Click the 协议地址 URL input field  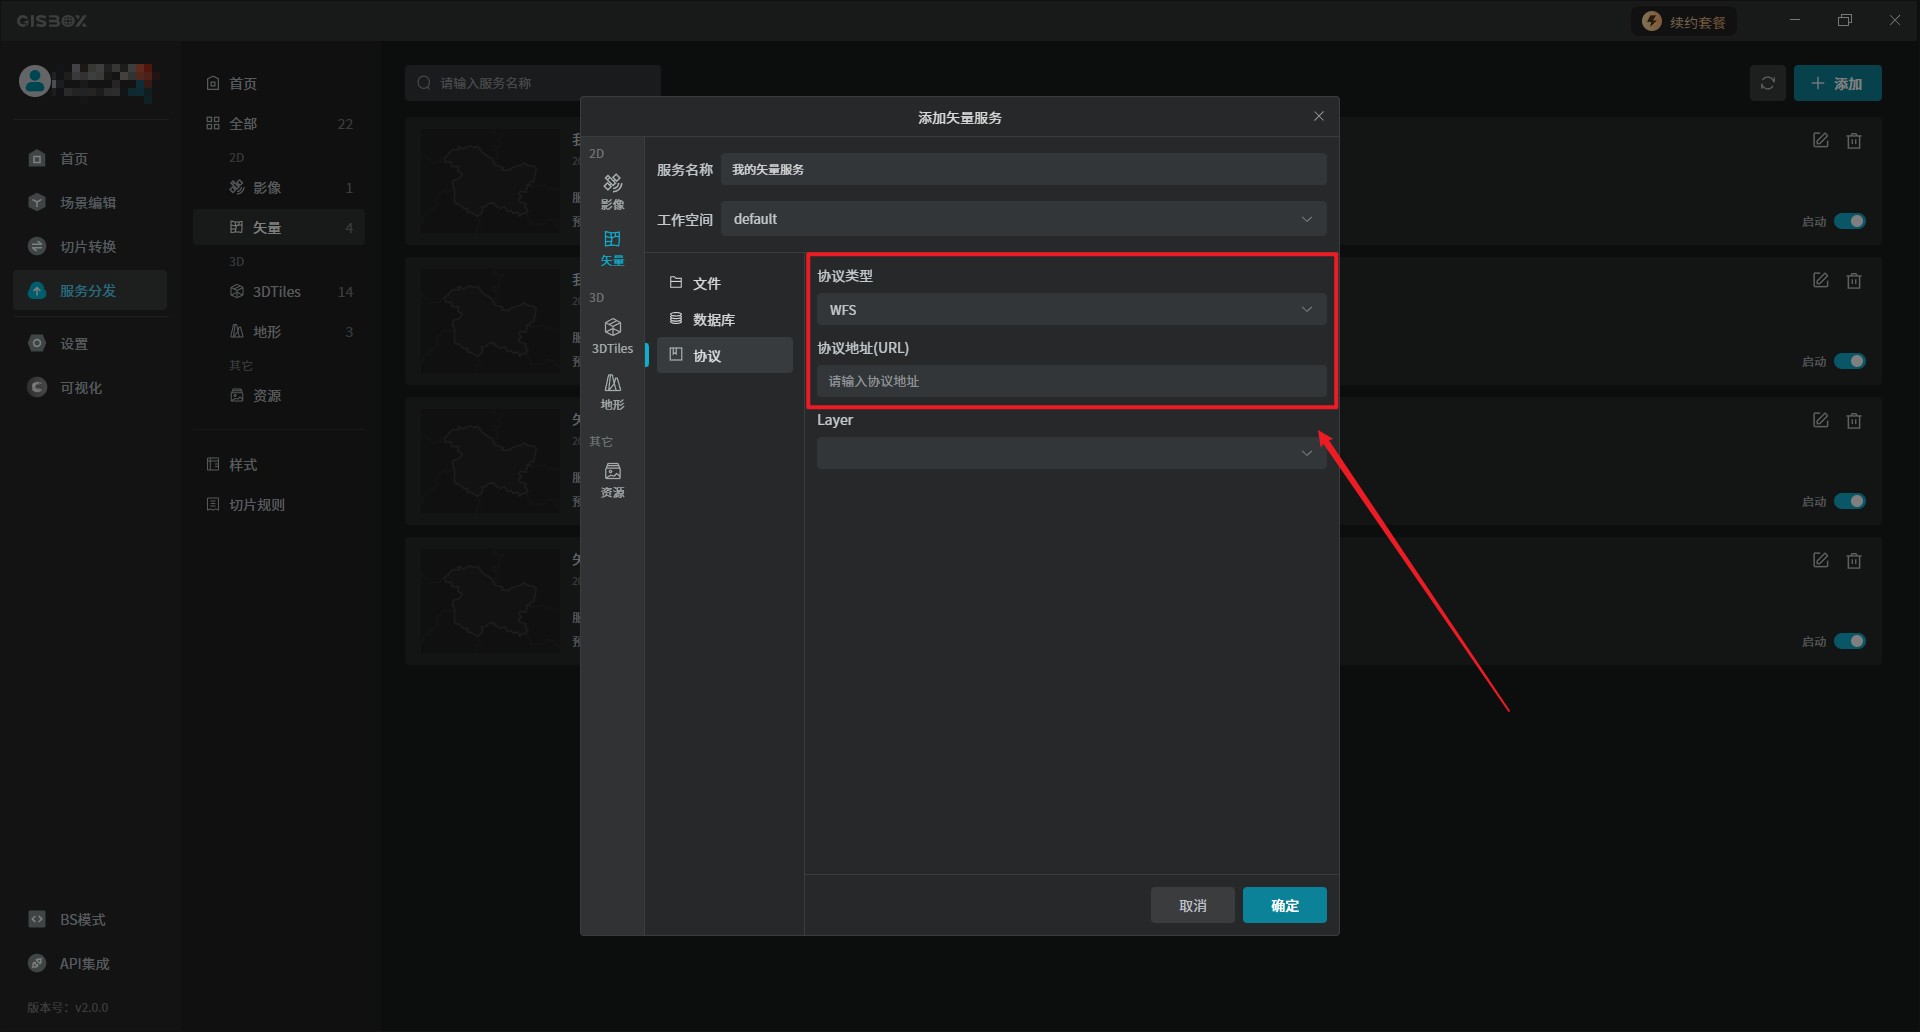[x=1071, y=381]
